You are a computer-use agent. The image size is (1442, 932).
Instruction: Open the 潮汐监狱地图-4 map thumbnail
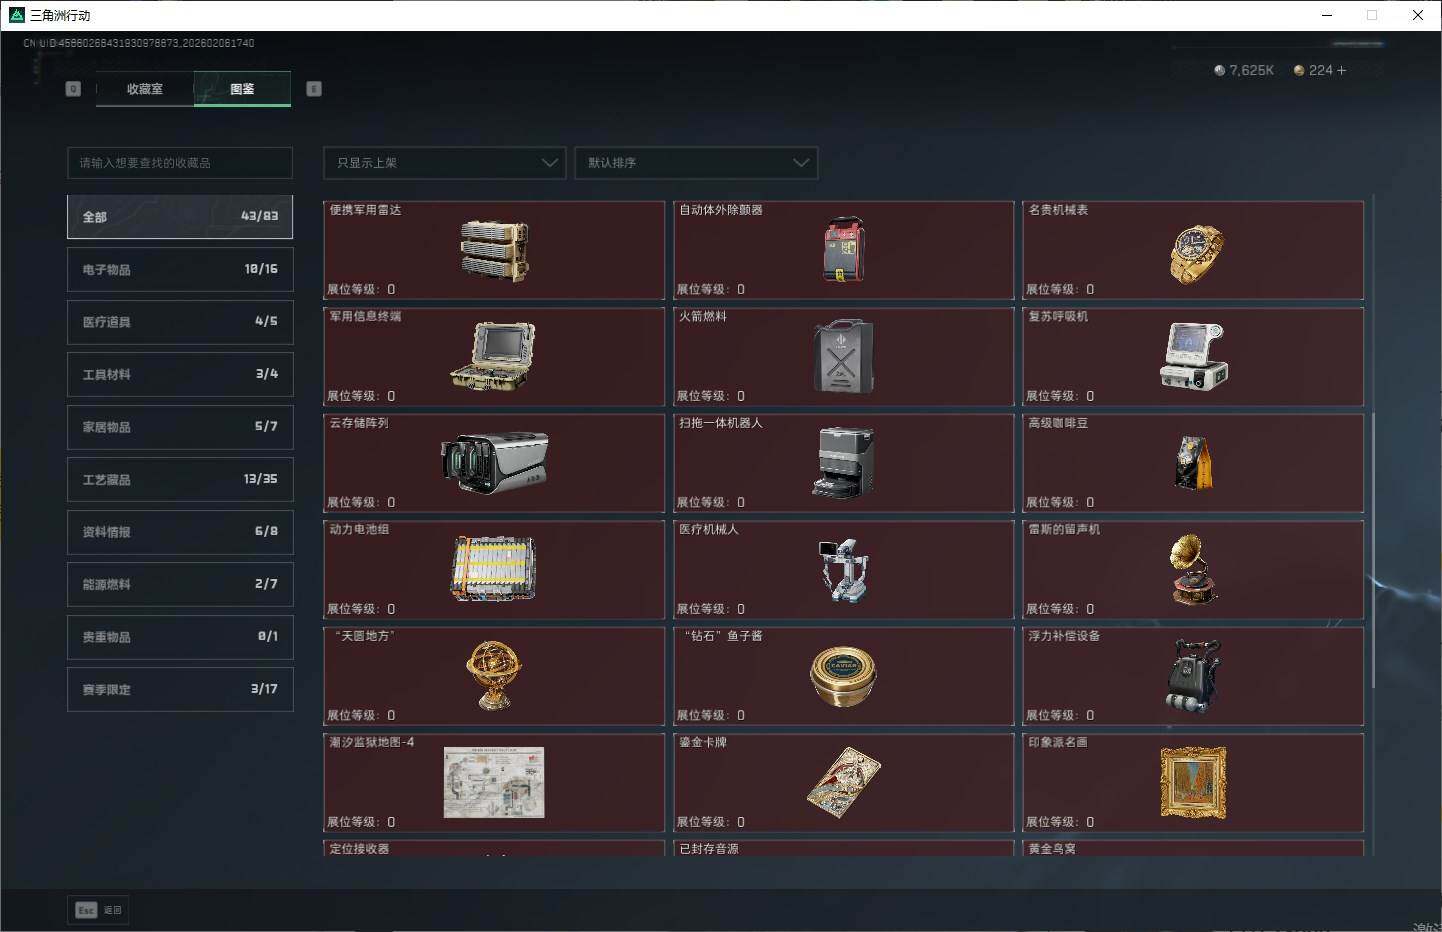(494, 782)
